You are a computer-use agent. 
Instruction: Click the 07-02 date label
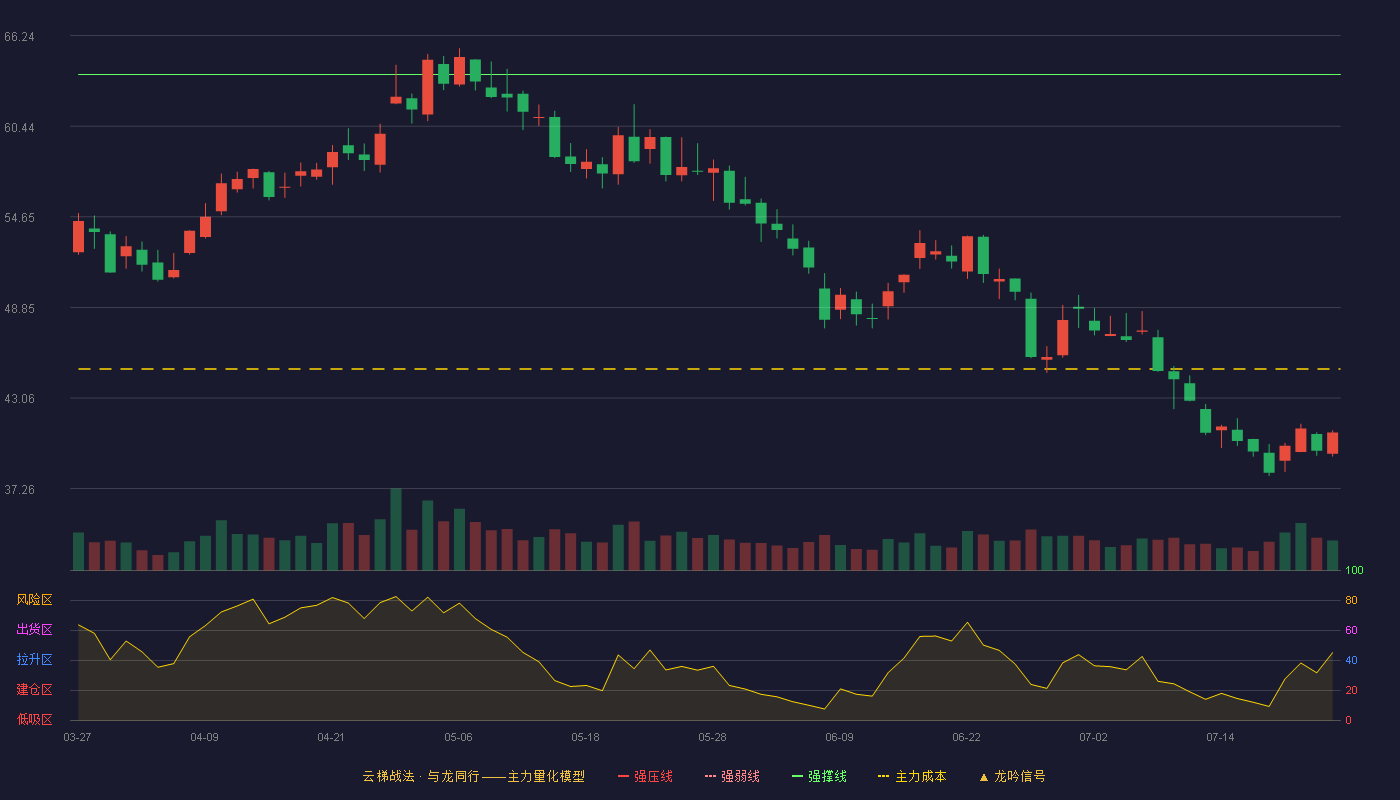point(1093,737)
